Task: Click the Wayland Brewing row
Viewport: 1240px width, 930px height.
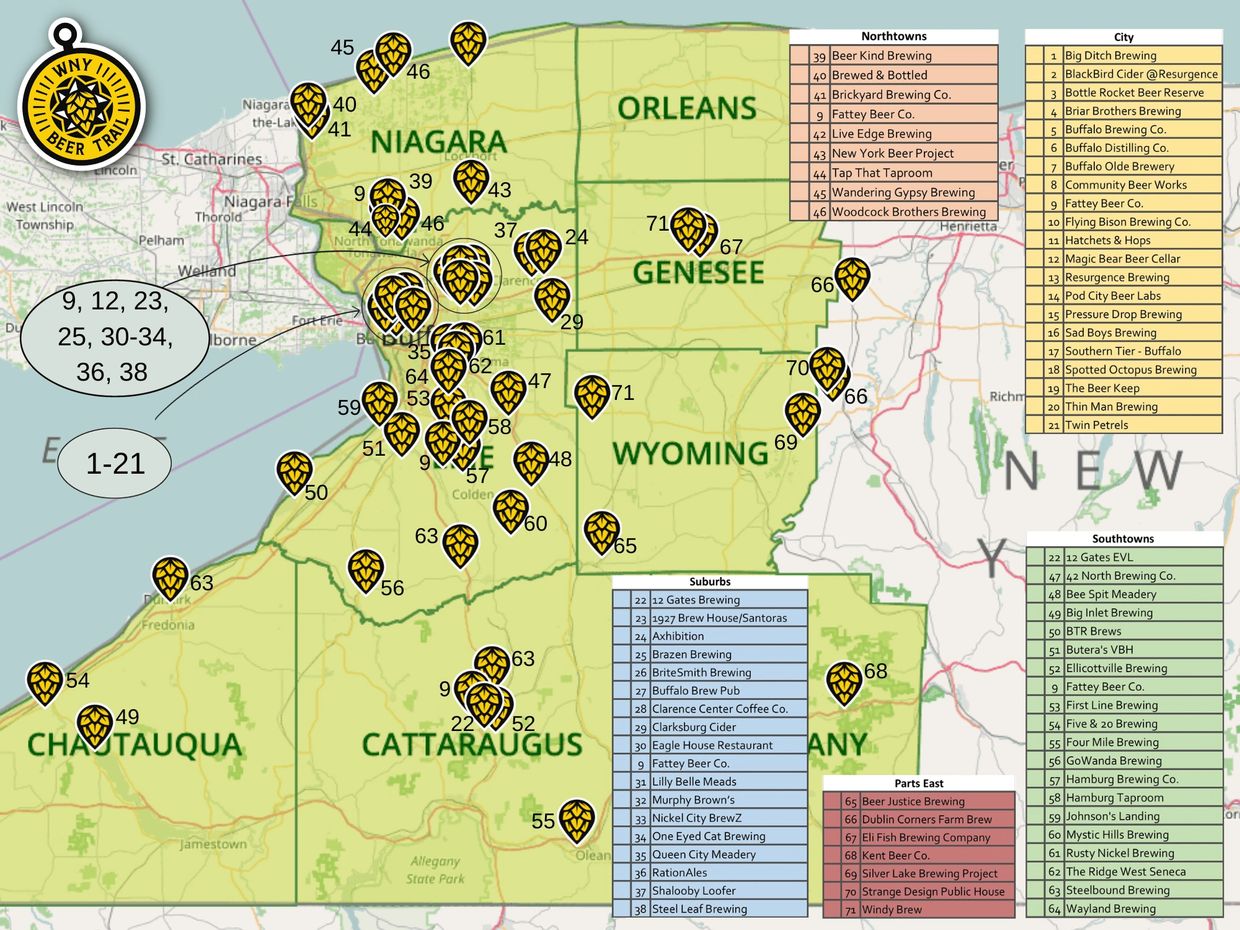Action: coord(1124,909)
